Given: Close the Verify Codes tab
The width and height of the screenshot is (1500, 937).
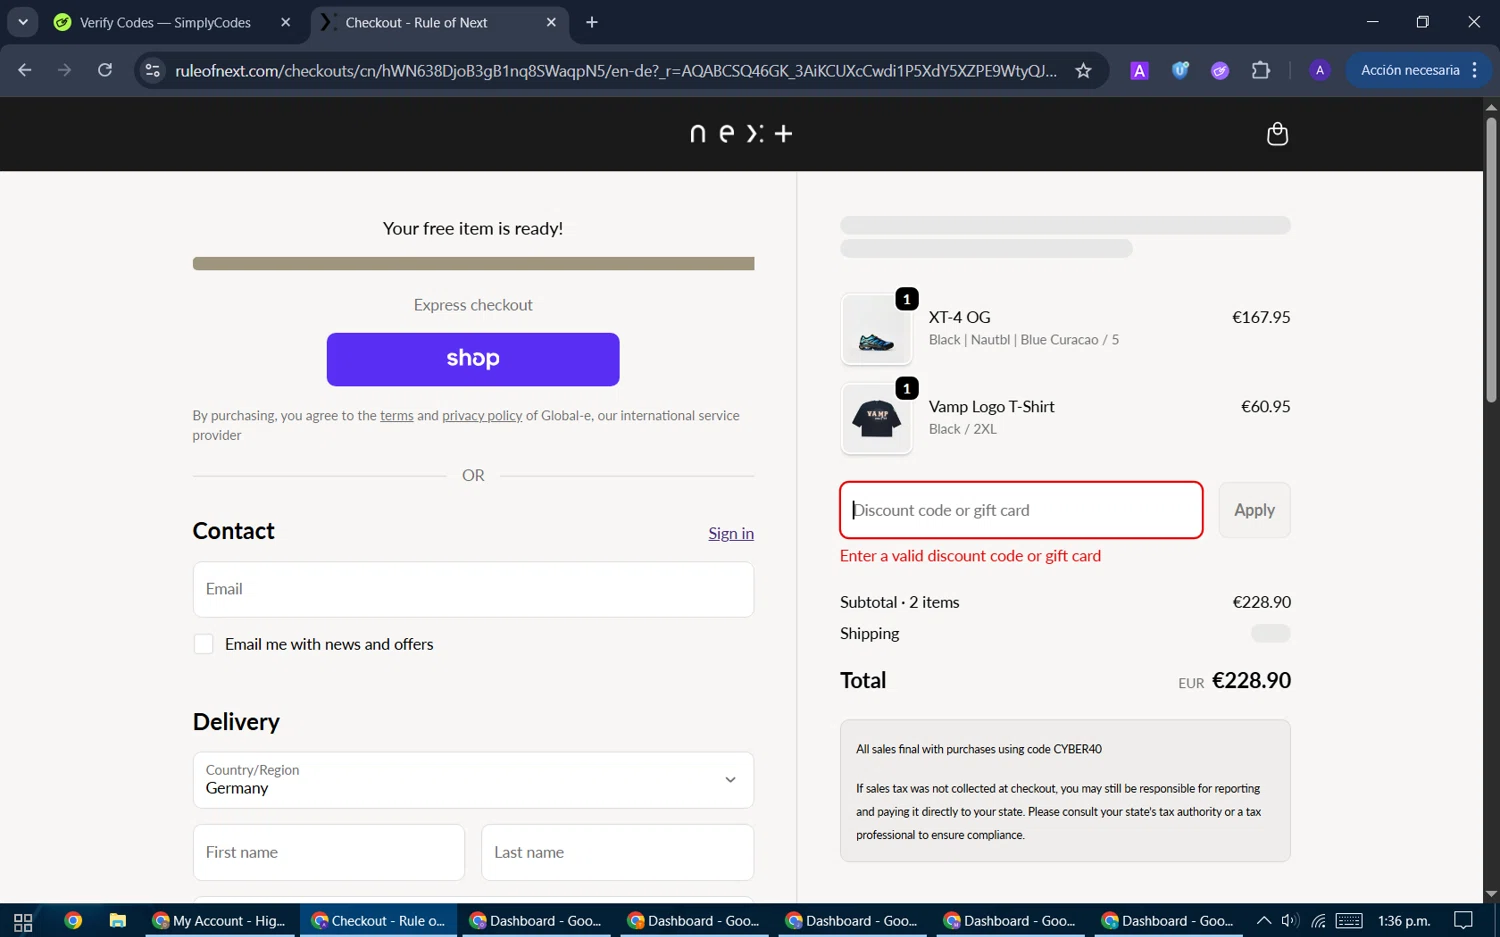Looking at the screenshot, I should point(285,22).
